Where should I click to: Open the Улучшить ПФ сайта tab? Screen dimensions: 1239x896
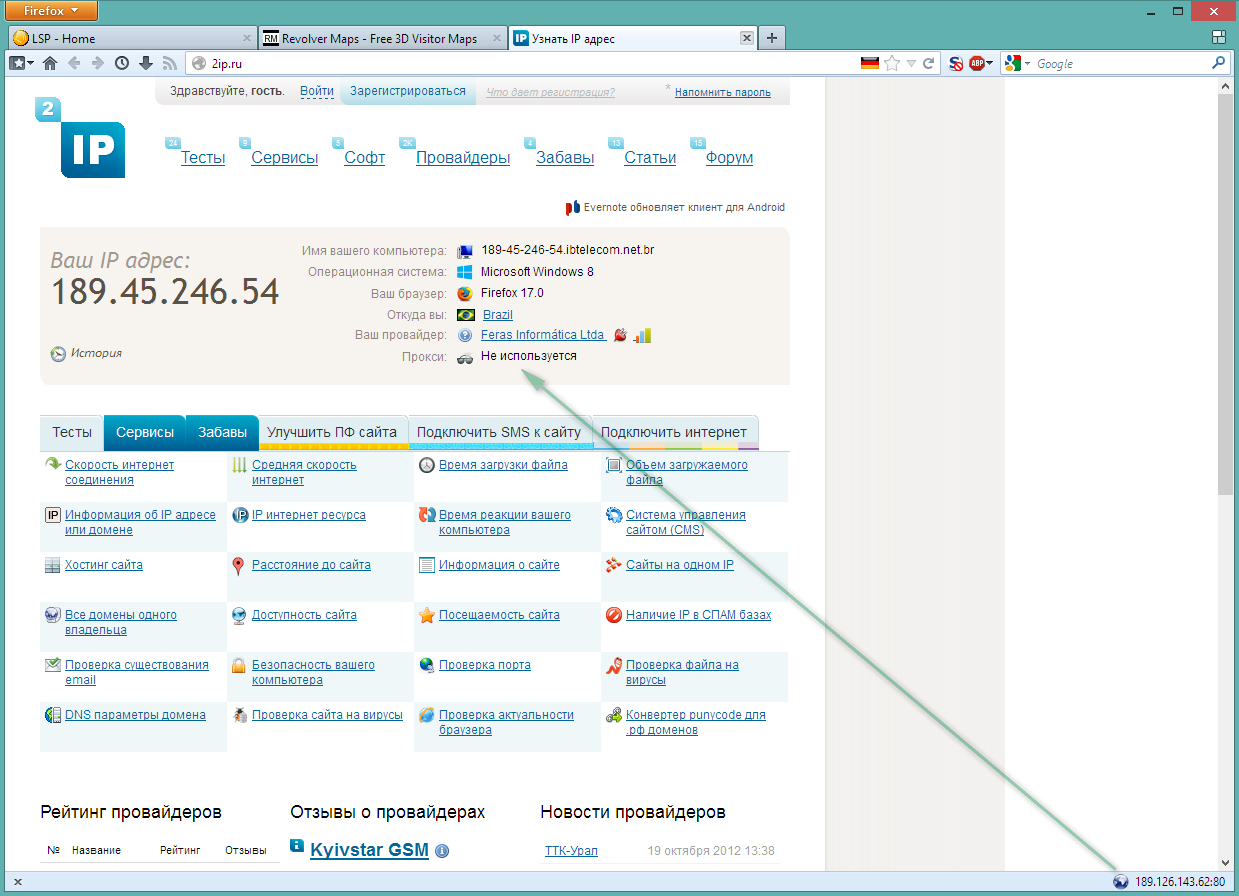[332, 432]
